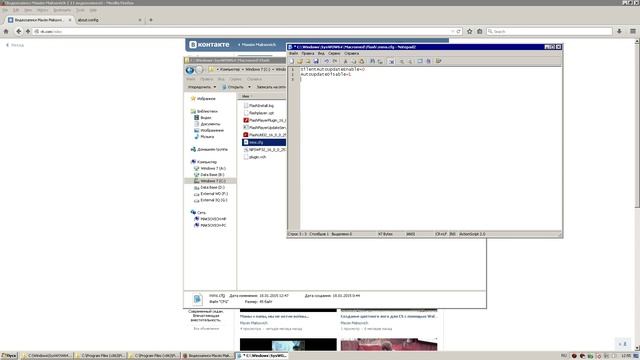Click the Zoom out icon in Notepad2 toolbar

tap(410, 61)
